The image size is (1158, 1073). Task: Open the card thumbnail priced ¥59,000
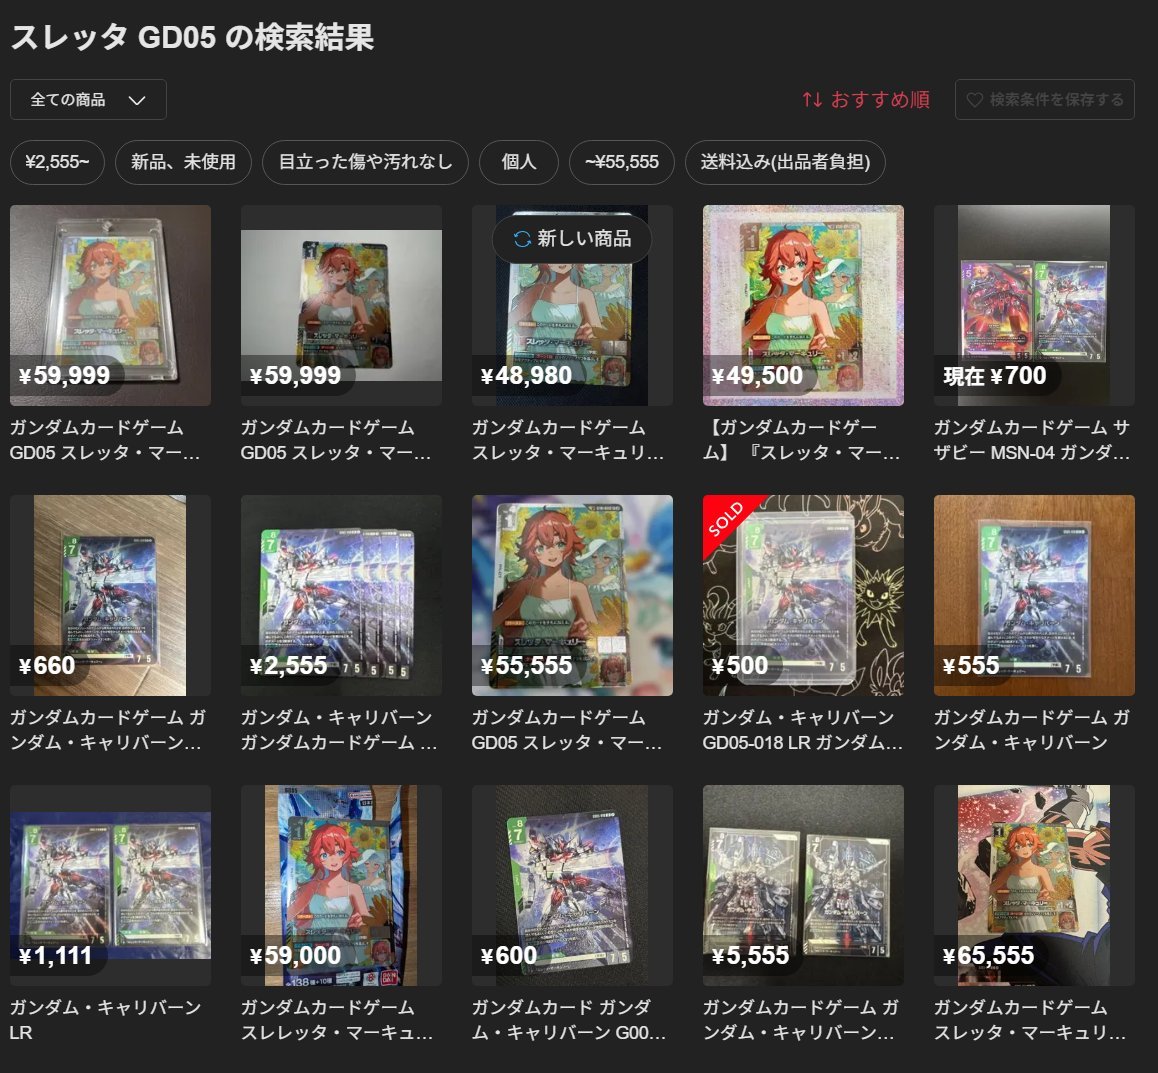tap(341, 885)
